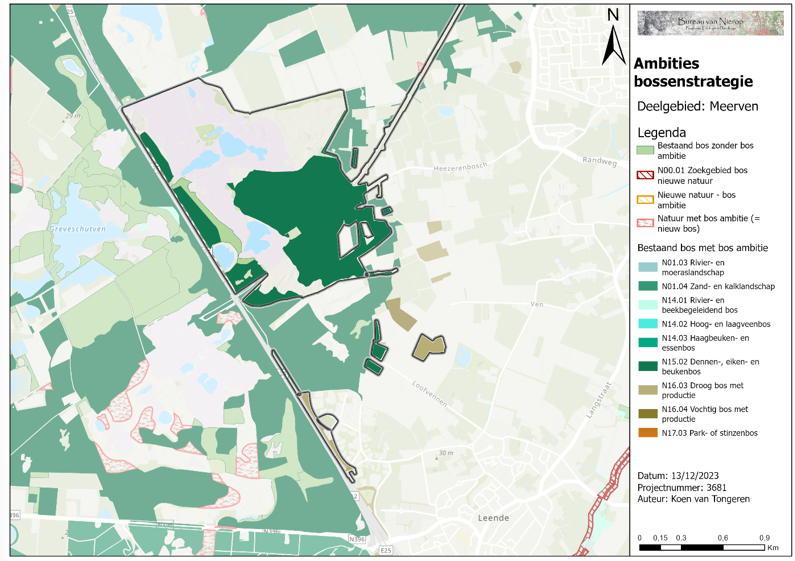795x561 pixels.
Task: Click the N15.02 Dennen-, eiken- en beukenbos swatch
Action: tap(646, 366)
